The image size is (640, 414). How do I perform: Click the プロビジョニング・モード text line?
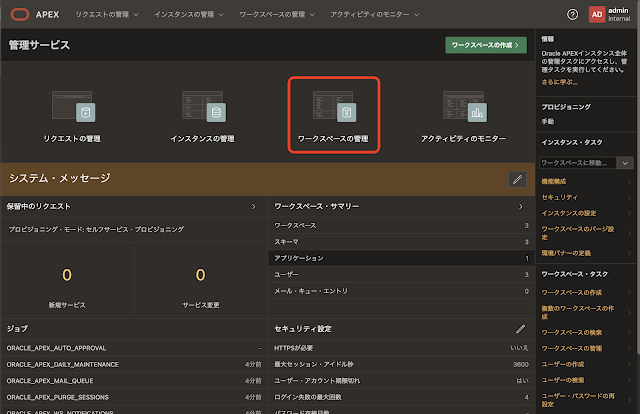point(96,229)
